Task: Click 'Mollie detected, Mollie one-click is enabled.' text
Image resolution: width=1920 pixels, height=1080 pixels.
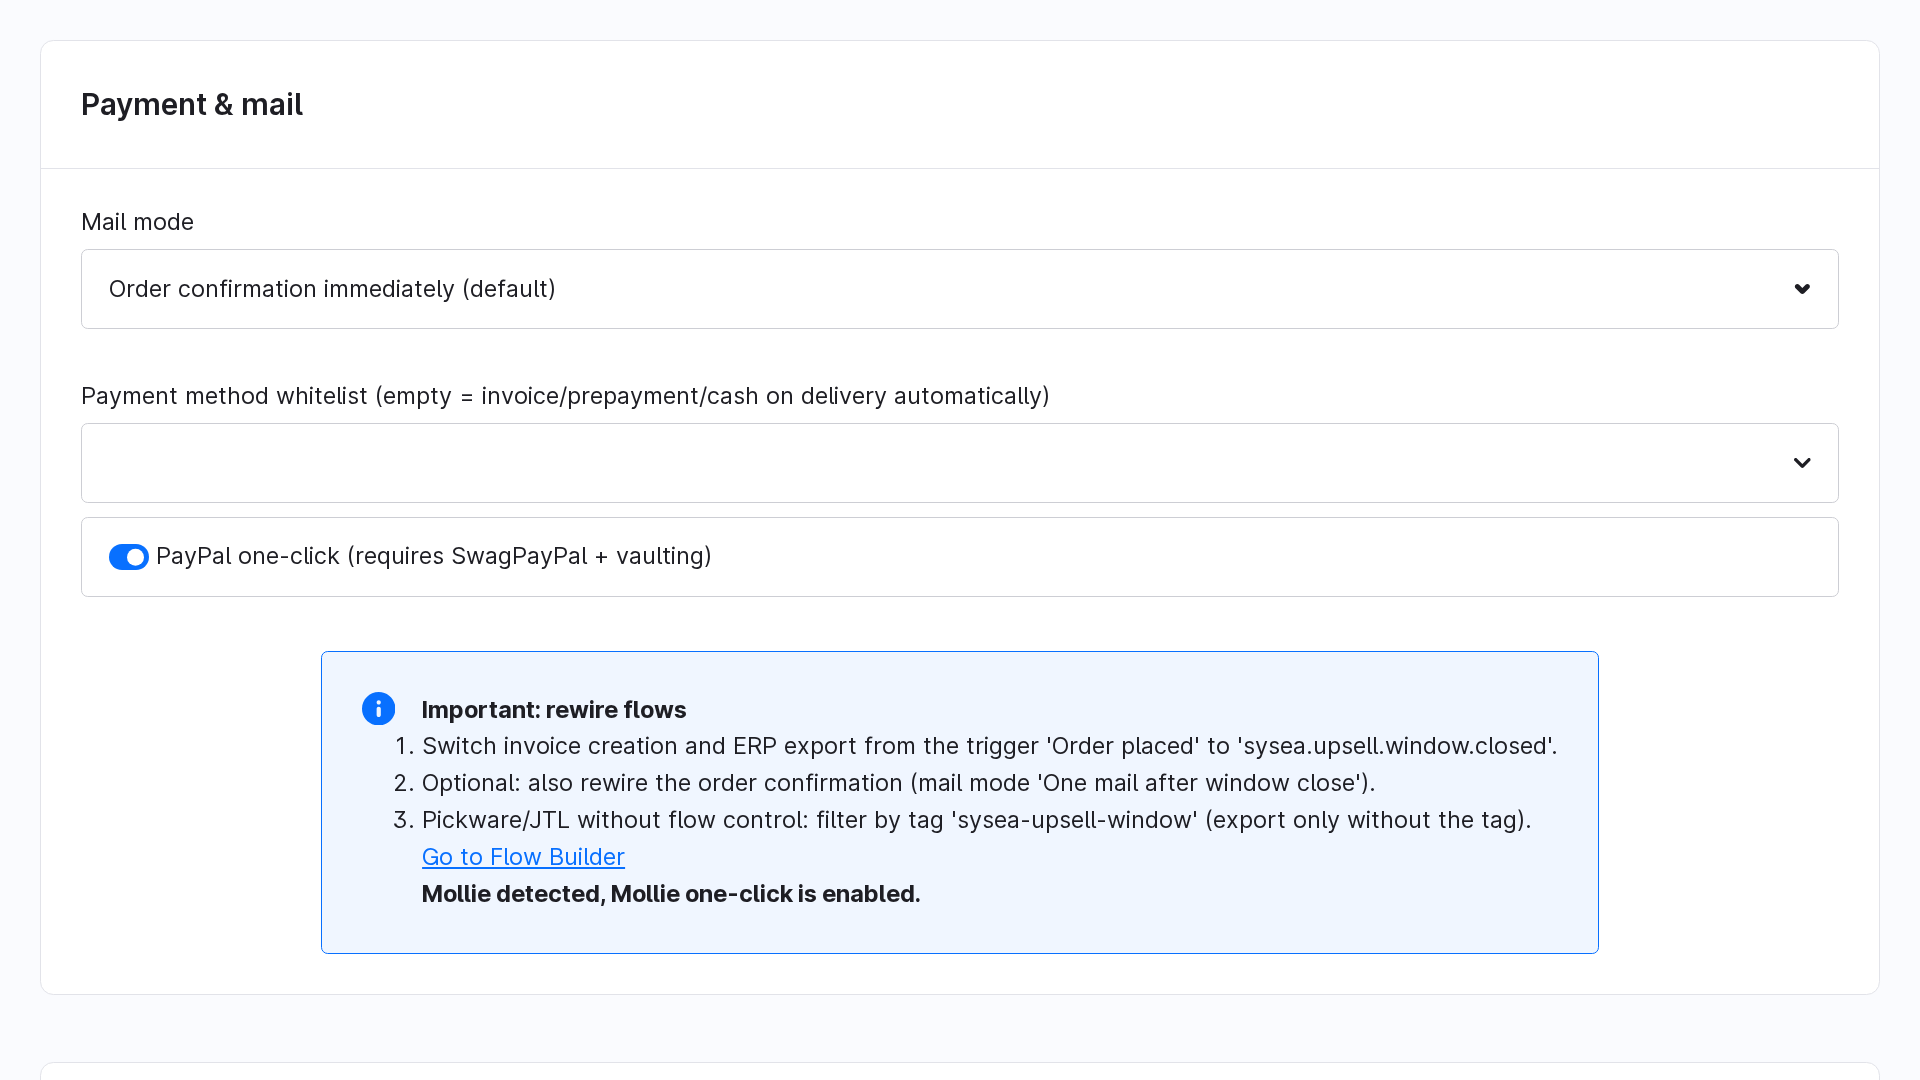Action: click(x=671, y=894)
